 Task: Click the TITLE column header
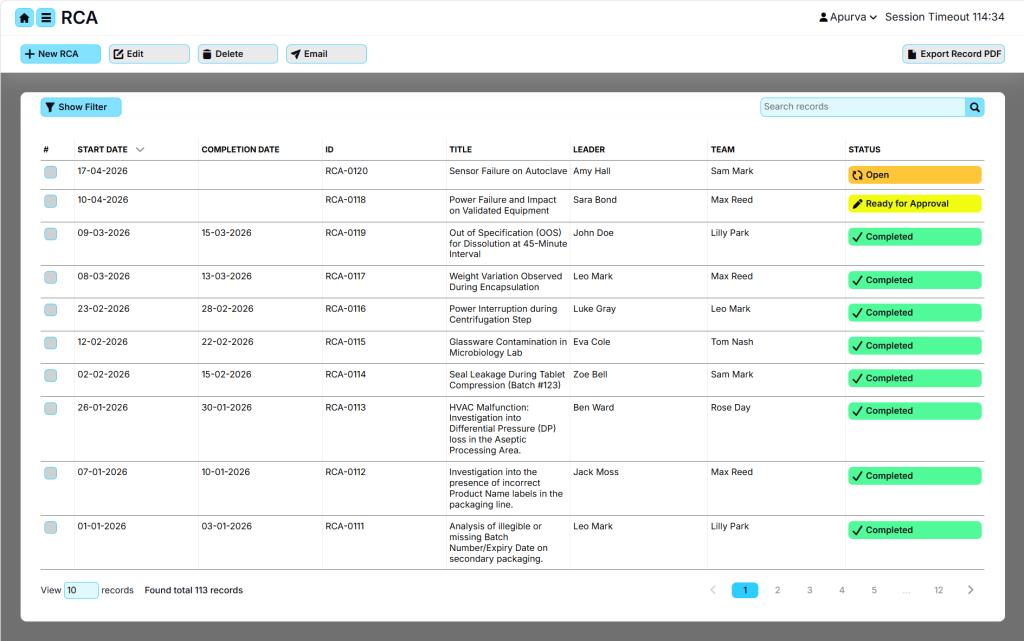point(460,149)
